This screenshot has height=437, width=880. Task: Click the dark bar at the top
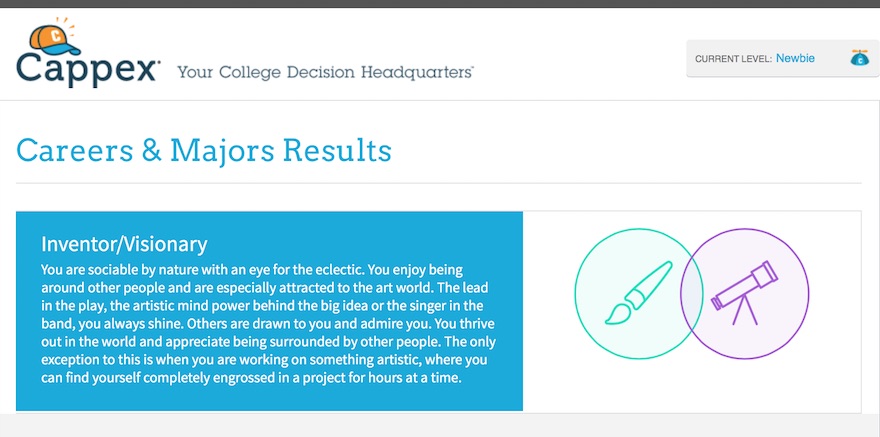(x=440, y=3)
